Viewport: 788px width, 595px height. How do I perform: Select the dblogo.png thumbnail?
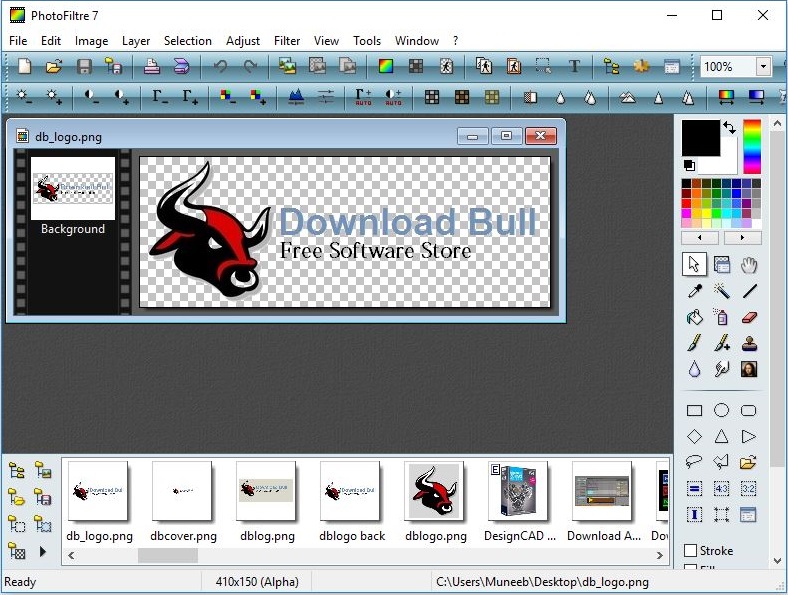pos(435,490)
